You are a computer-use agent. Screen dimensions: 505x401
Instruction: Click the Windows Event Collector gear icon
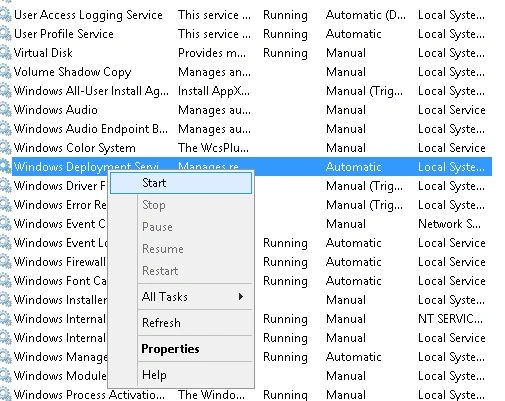[x=5, y=224]
